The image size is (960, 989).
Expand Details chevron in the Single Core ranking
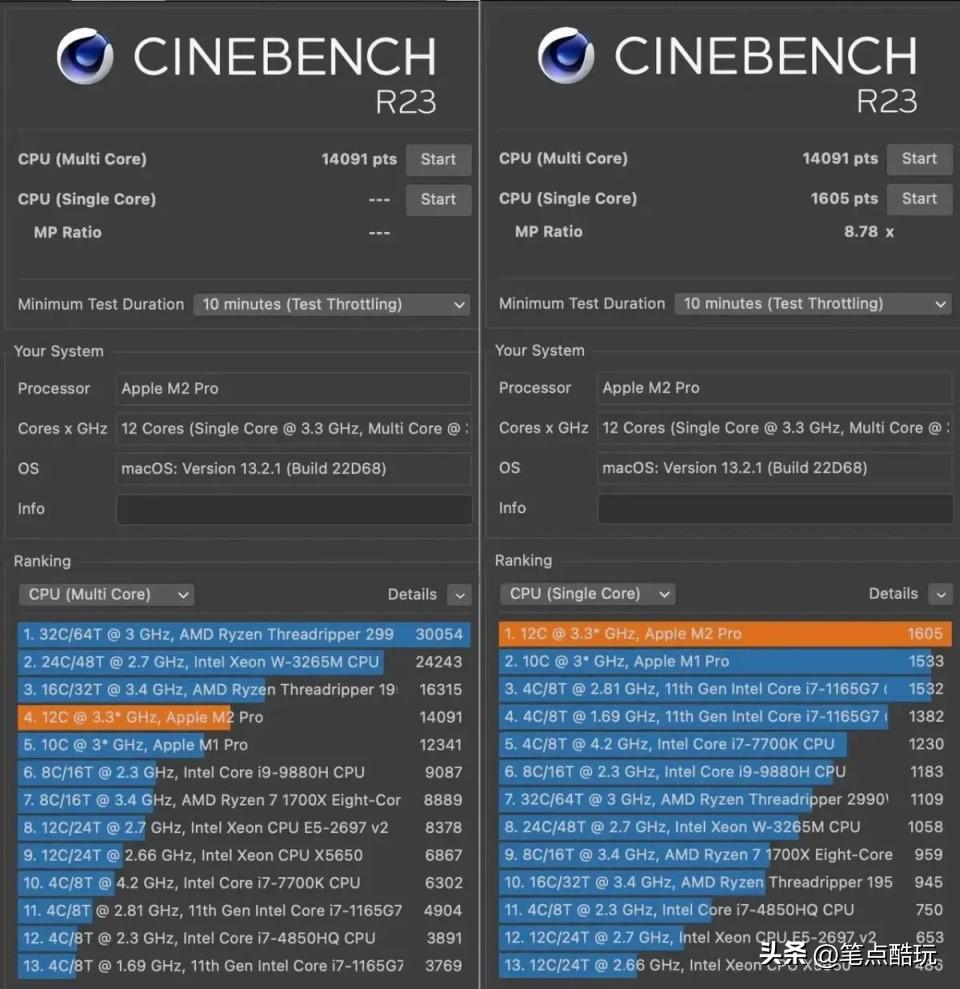(x=940, y=594)
